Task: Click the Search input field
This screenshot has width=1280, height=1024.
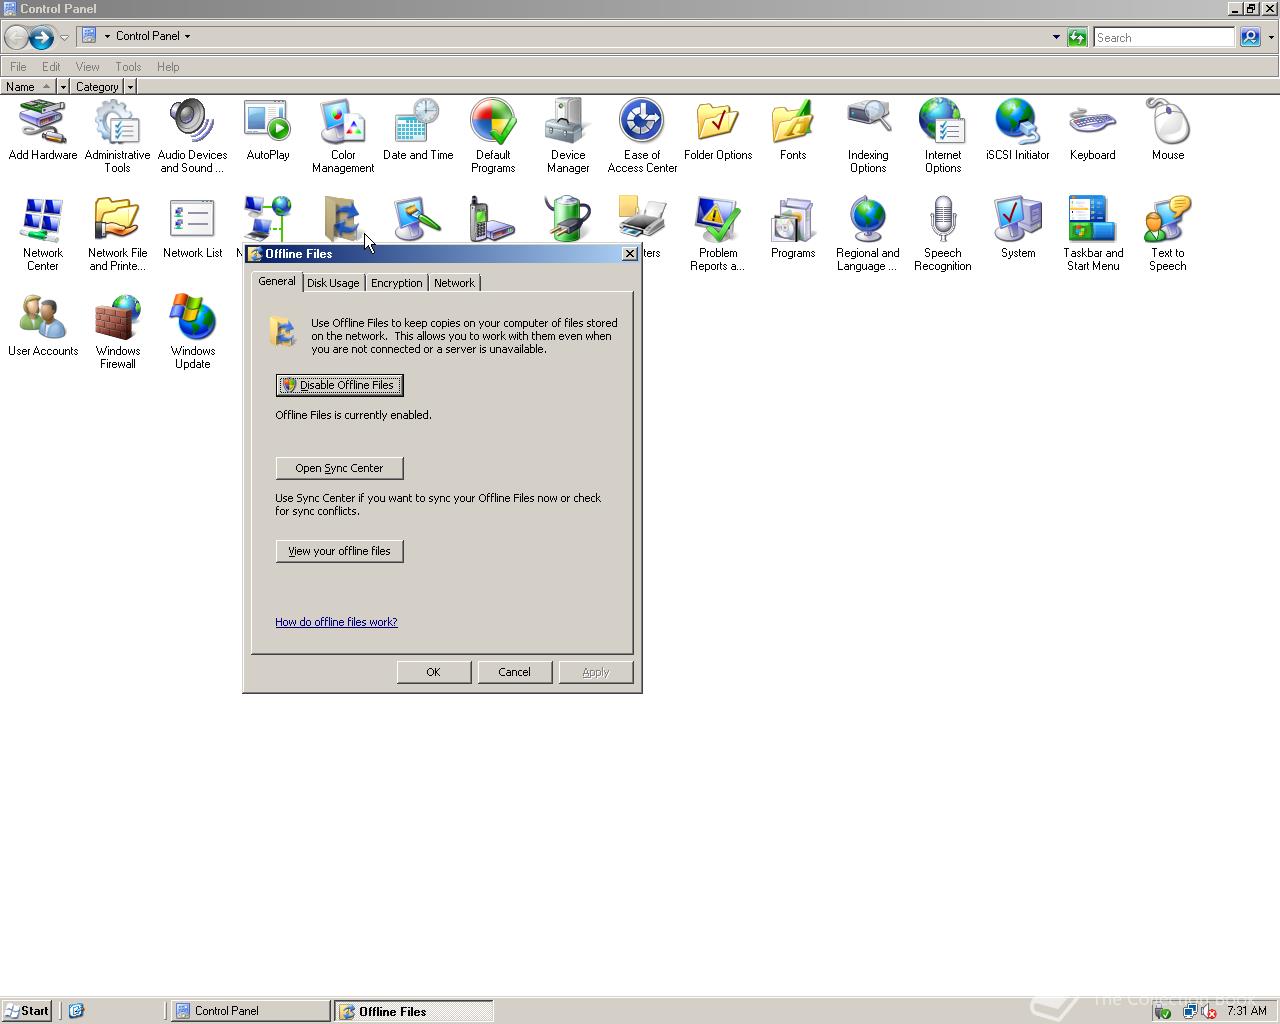Action: pyautogui.click(x=1164, y=37)
